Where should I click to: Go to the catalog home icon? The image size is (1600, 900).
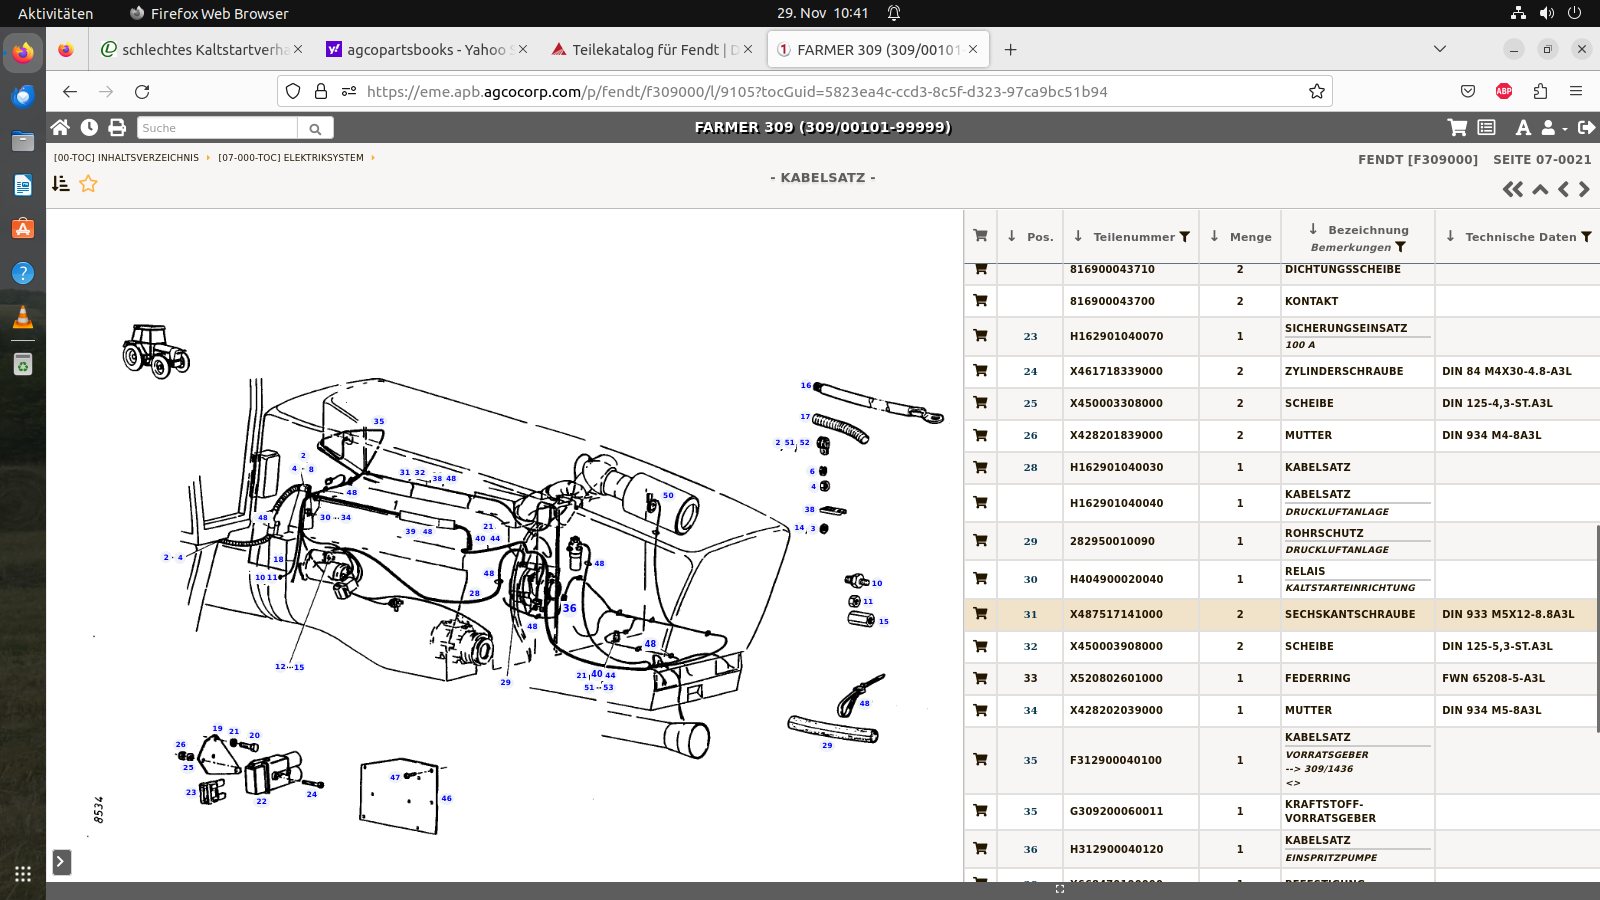coord(60,127)
